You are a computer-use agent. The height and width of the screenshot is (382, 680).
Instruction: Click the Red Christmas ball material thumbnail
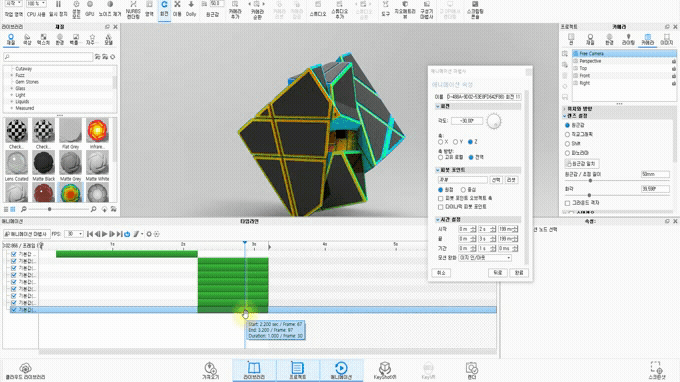(x=43, y=193)
